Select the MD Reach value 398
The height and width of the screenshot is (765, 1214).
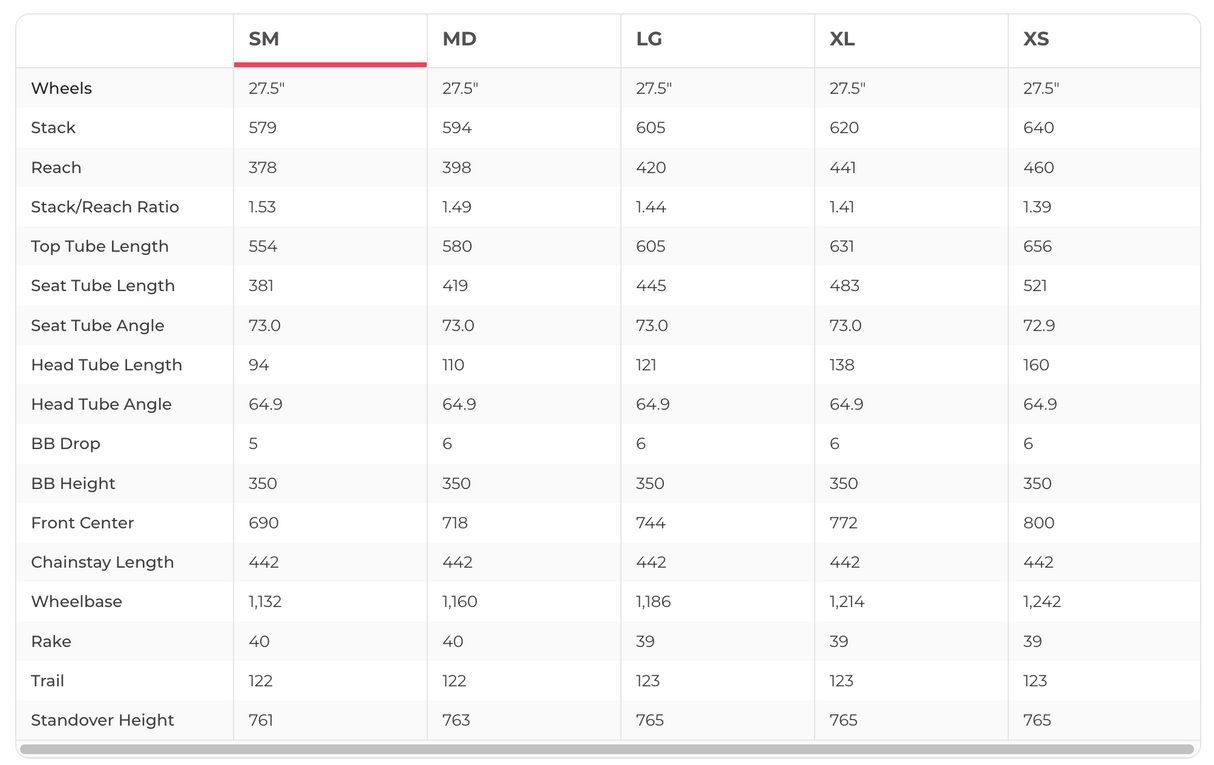(456, 167)
